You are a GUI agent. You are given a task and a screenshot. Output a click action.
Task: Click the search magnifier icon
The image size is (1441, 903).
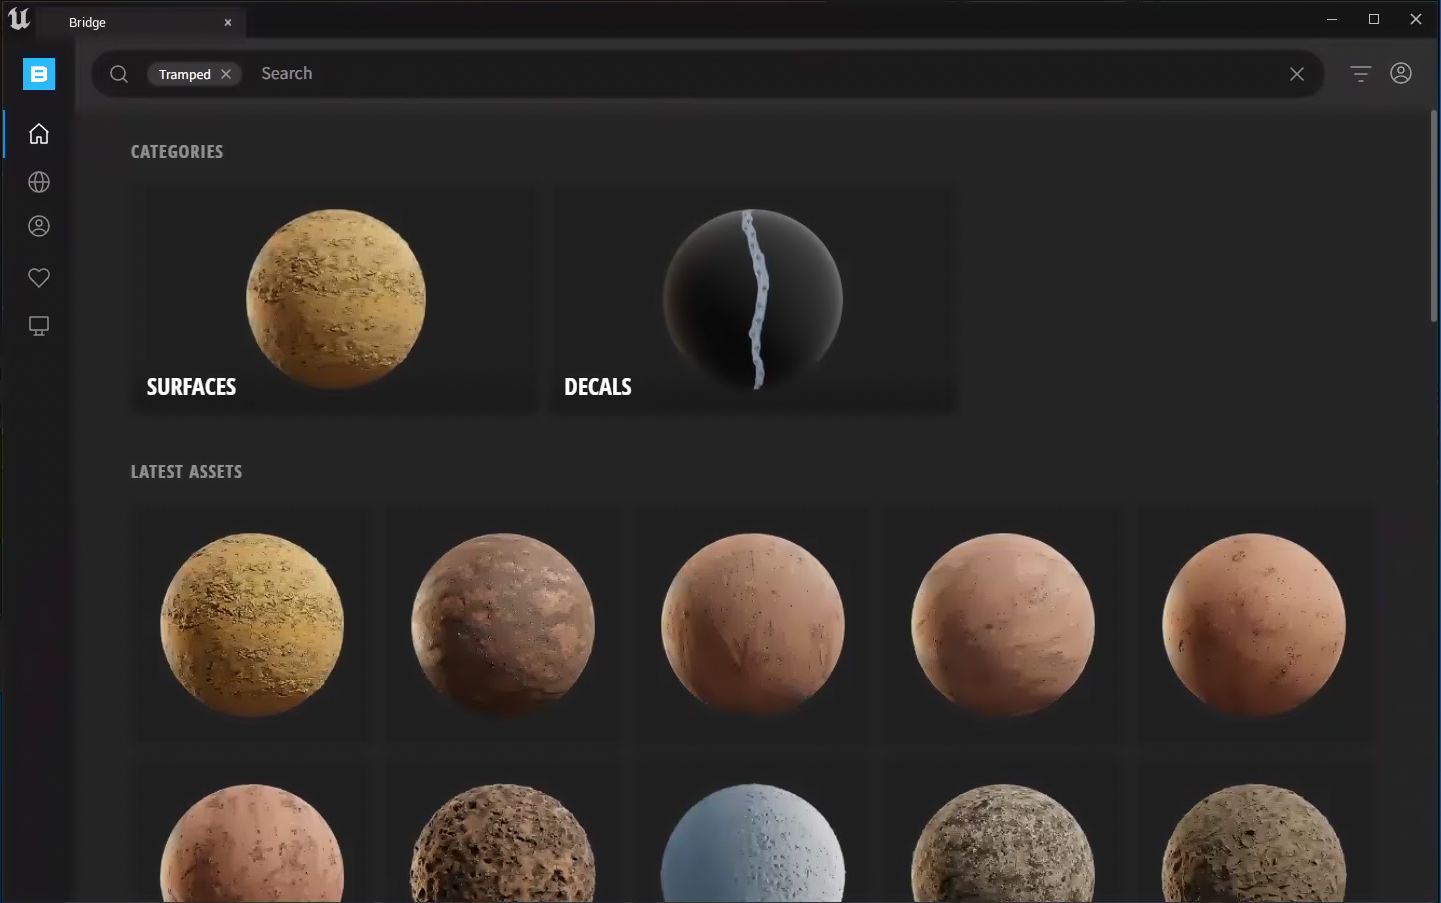click(119, 74)
